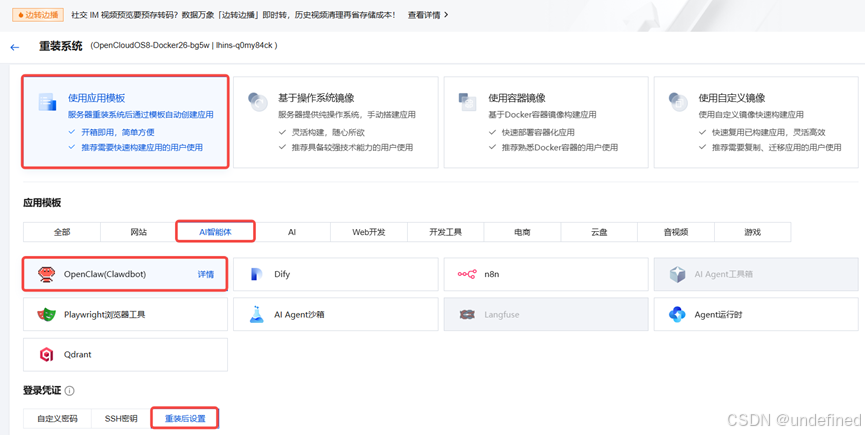Click the OpenClaw(Clawdbot) robot icon
The image size is (865, 435).
pos(46,274)
